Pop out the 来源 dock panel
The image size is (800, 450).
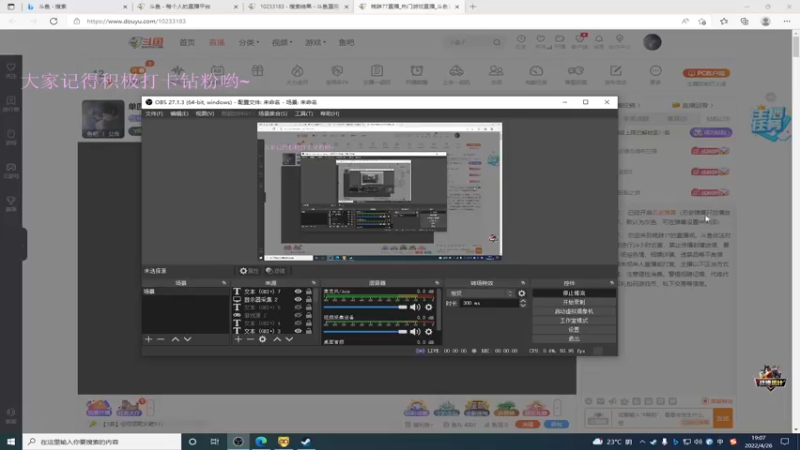point(313,283)
